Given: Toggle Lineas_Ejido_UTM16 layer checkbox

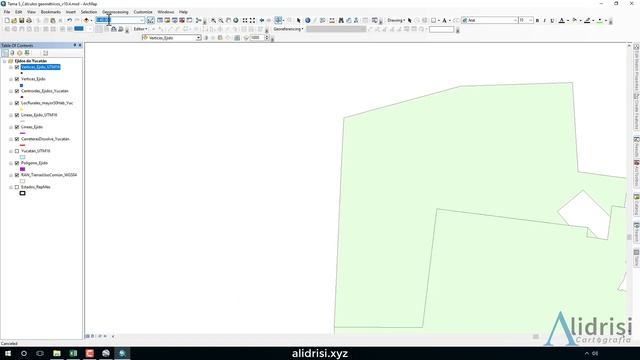Looking at the screenshot, I should [x=17, y=115].
